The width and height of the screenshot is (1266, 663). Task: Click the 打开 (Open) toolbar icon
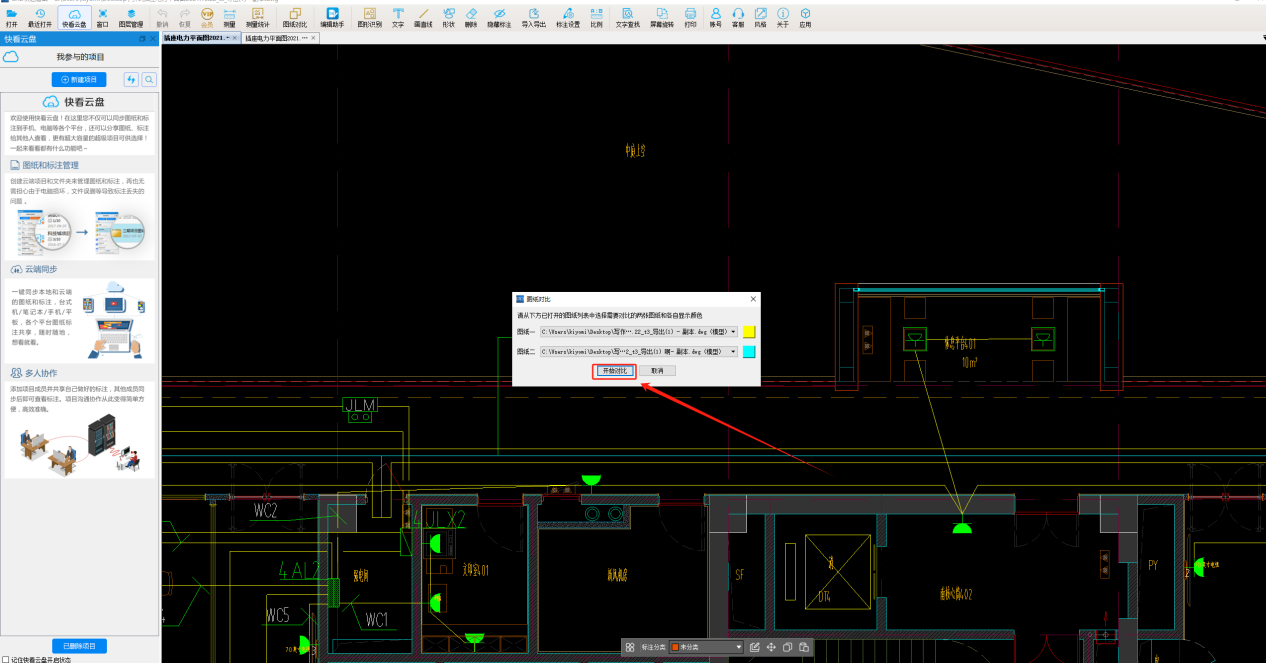(x=12, y=16)
